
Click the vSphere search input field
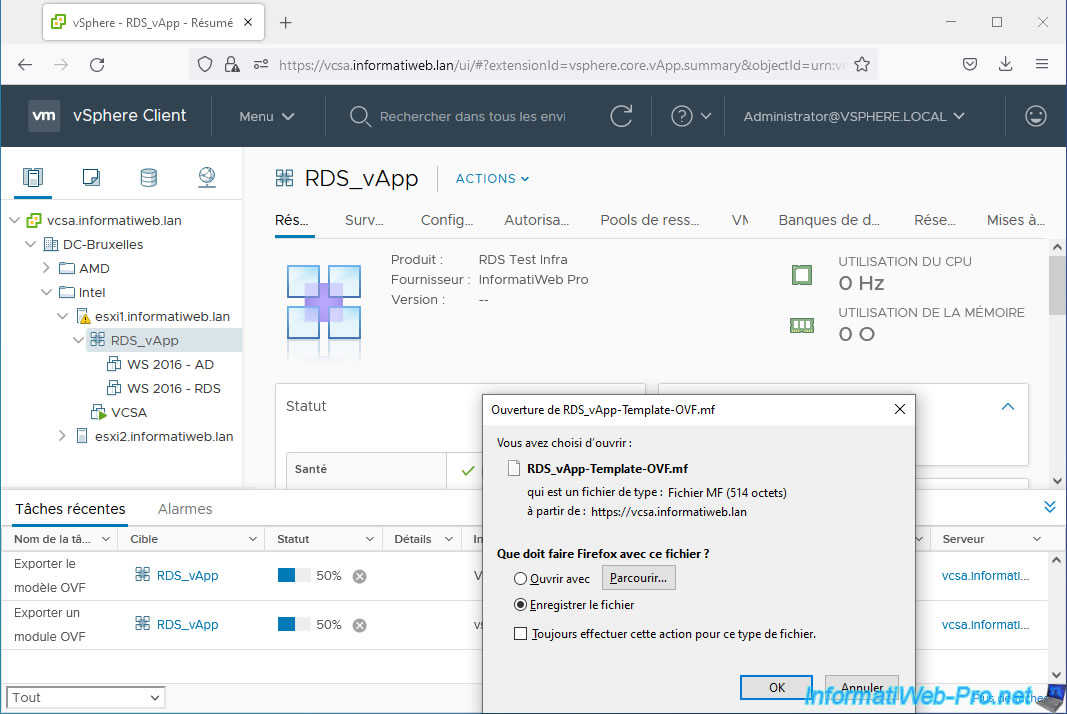pos(472,116)
